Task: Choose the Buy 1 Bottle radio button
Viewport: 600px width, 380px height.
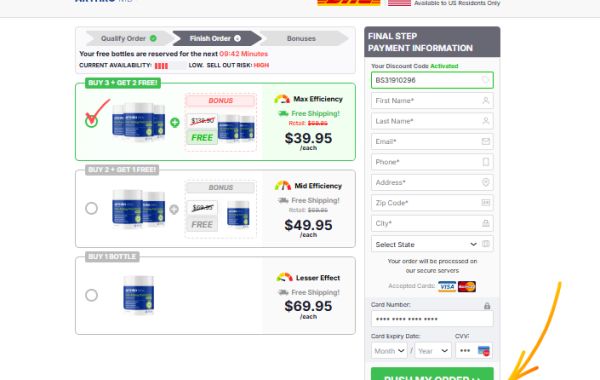Action: point(91,295)
